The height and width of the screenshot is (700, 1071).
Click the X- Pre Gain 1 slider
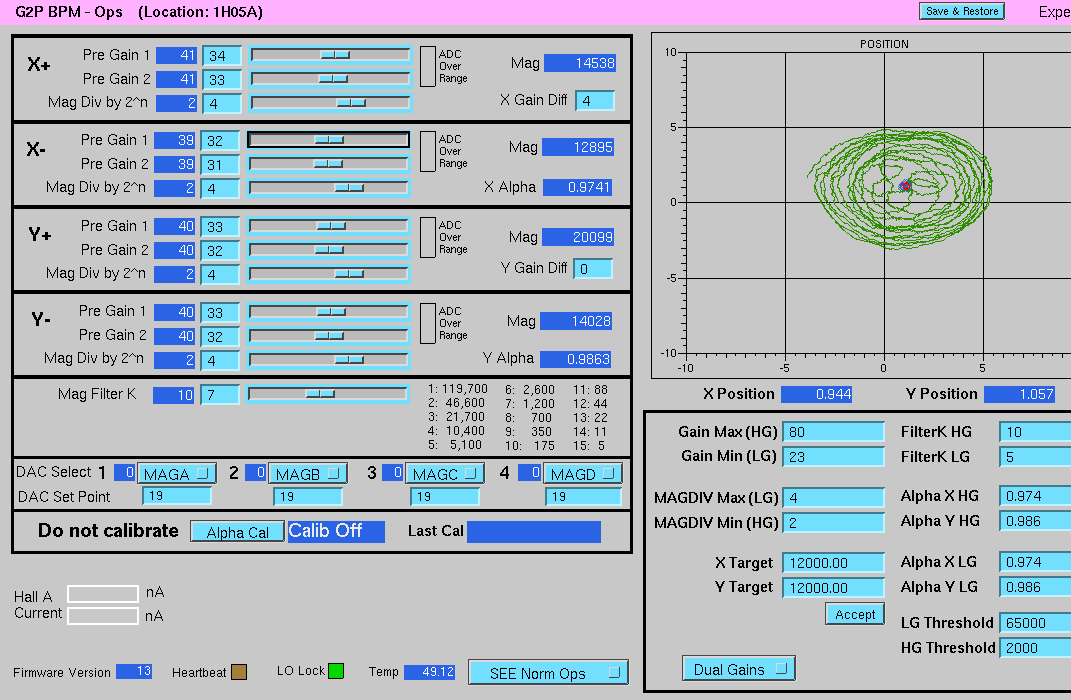[x=329, y=140]
